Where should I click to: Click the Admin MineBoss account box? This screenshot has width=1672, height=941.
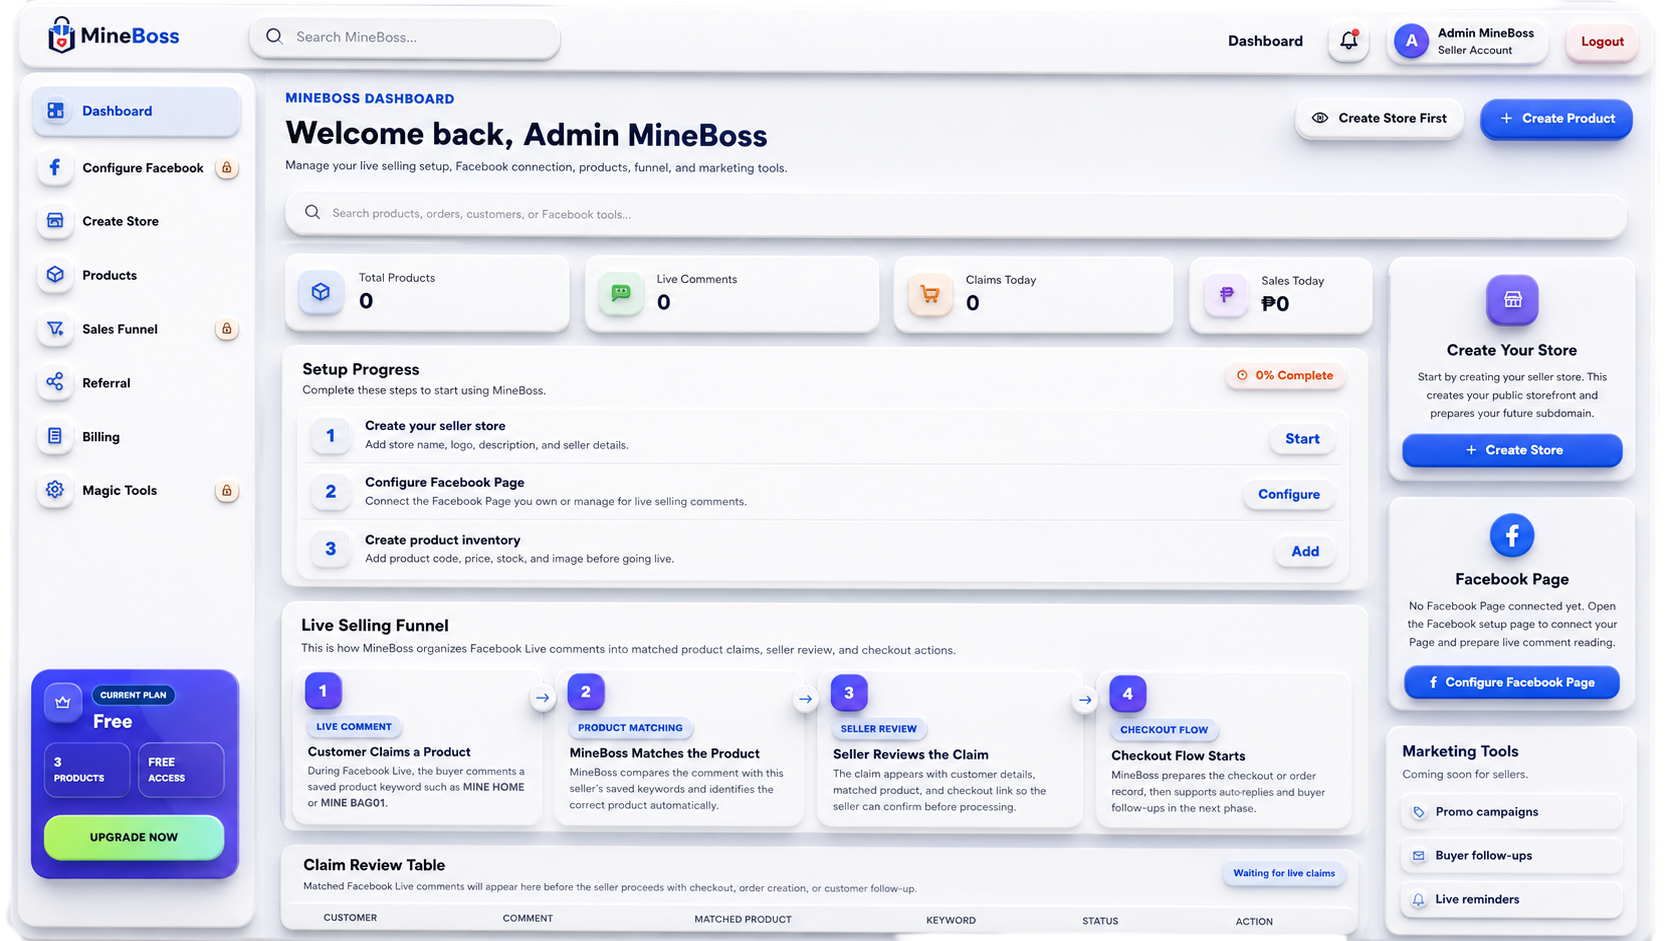tap(1467, 41)
